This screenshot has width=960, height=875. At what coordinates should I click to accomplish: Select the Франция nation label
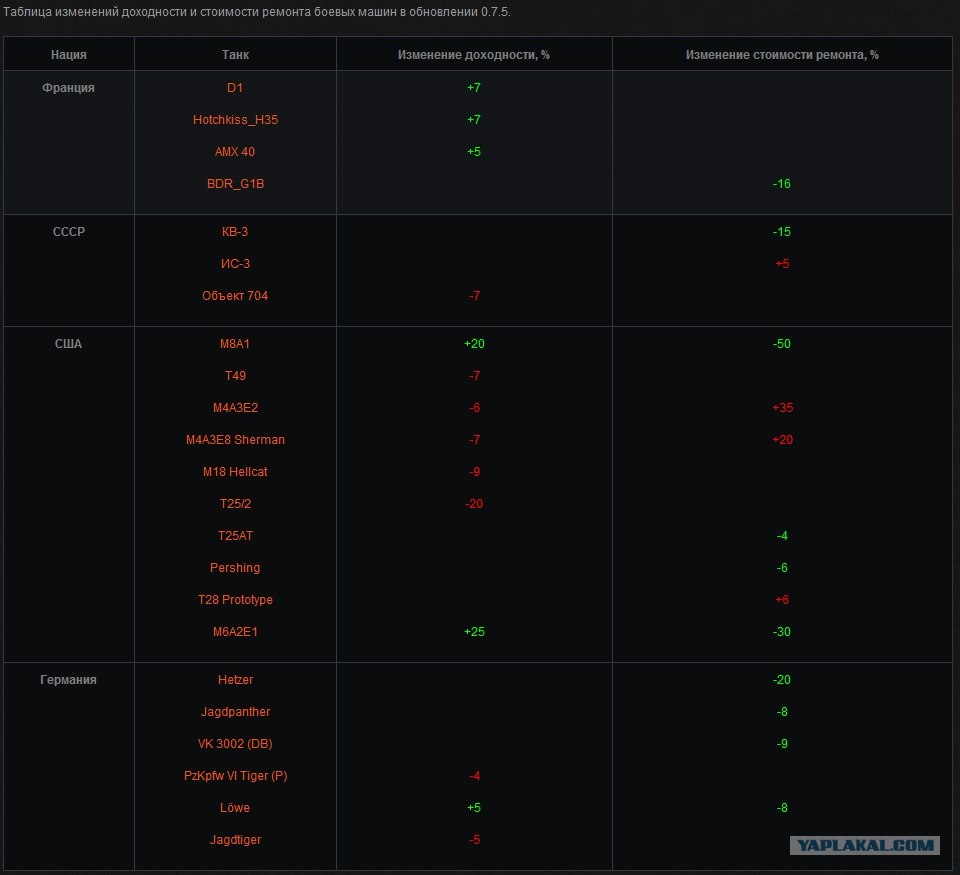(x=68, y=88)
